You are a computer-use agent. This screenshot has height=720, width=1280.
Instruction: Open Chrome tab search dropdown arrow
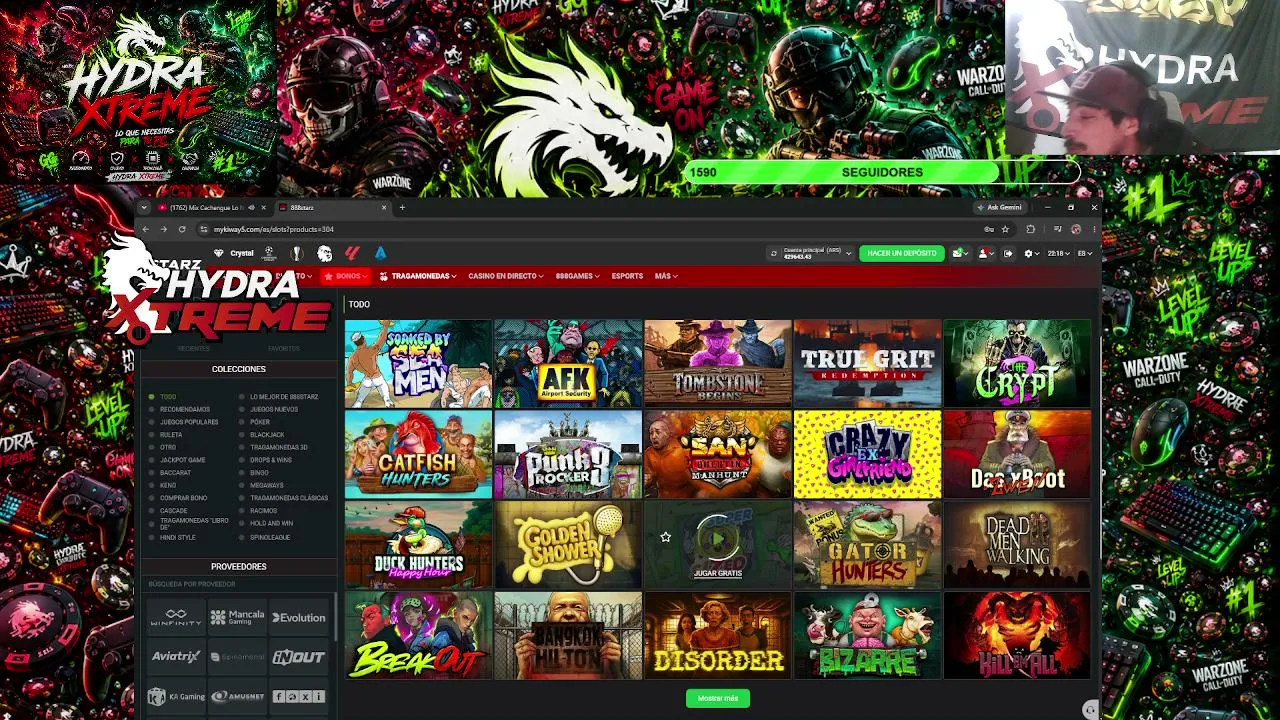pyautogui.click(x=144, y=207)
